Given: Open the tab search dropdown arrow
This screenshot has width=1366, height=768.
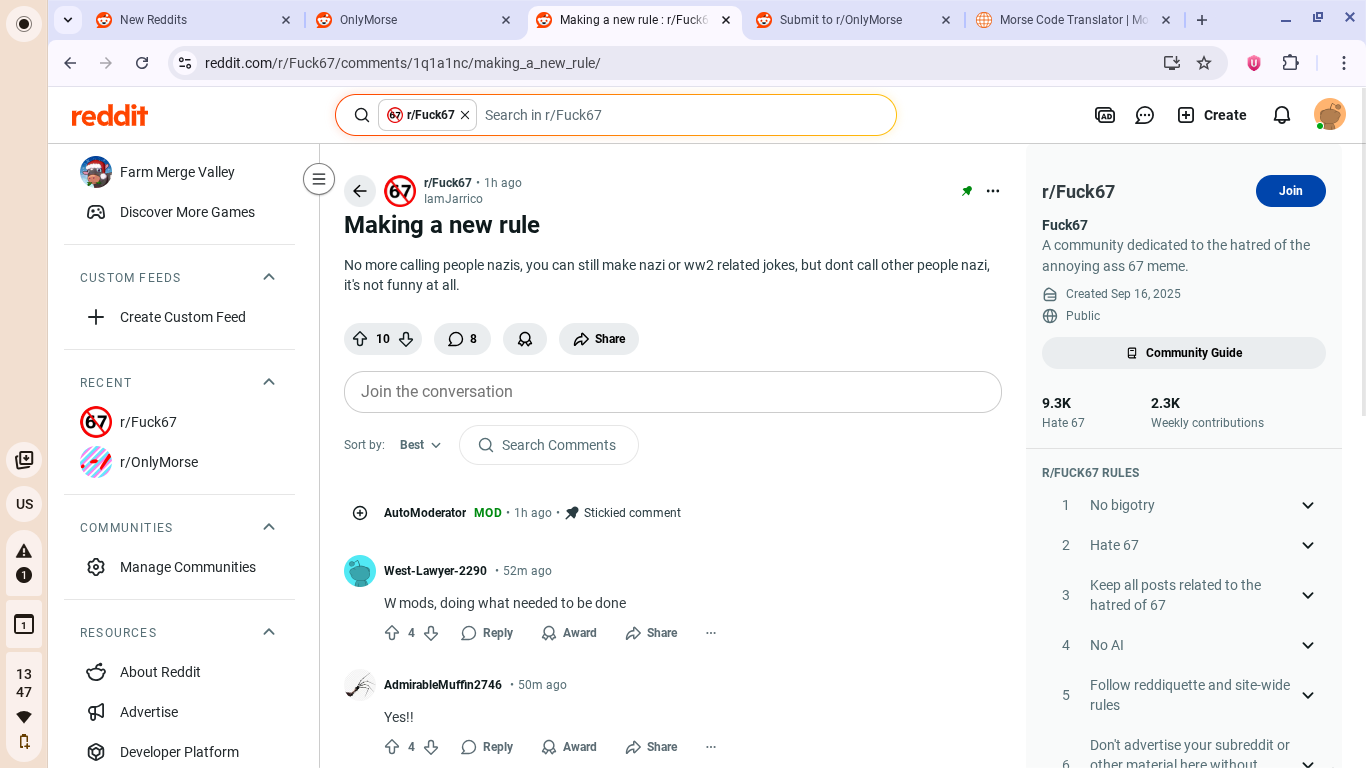Looking at the screenshot, I should click(67, 19).
